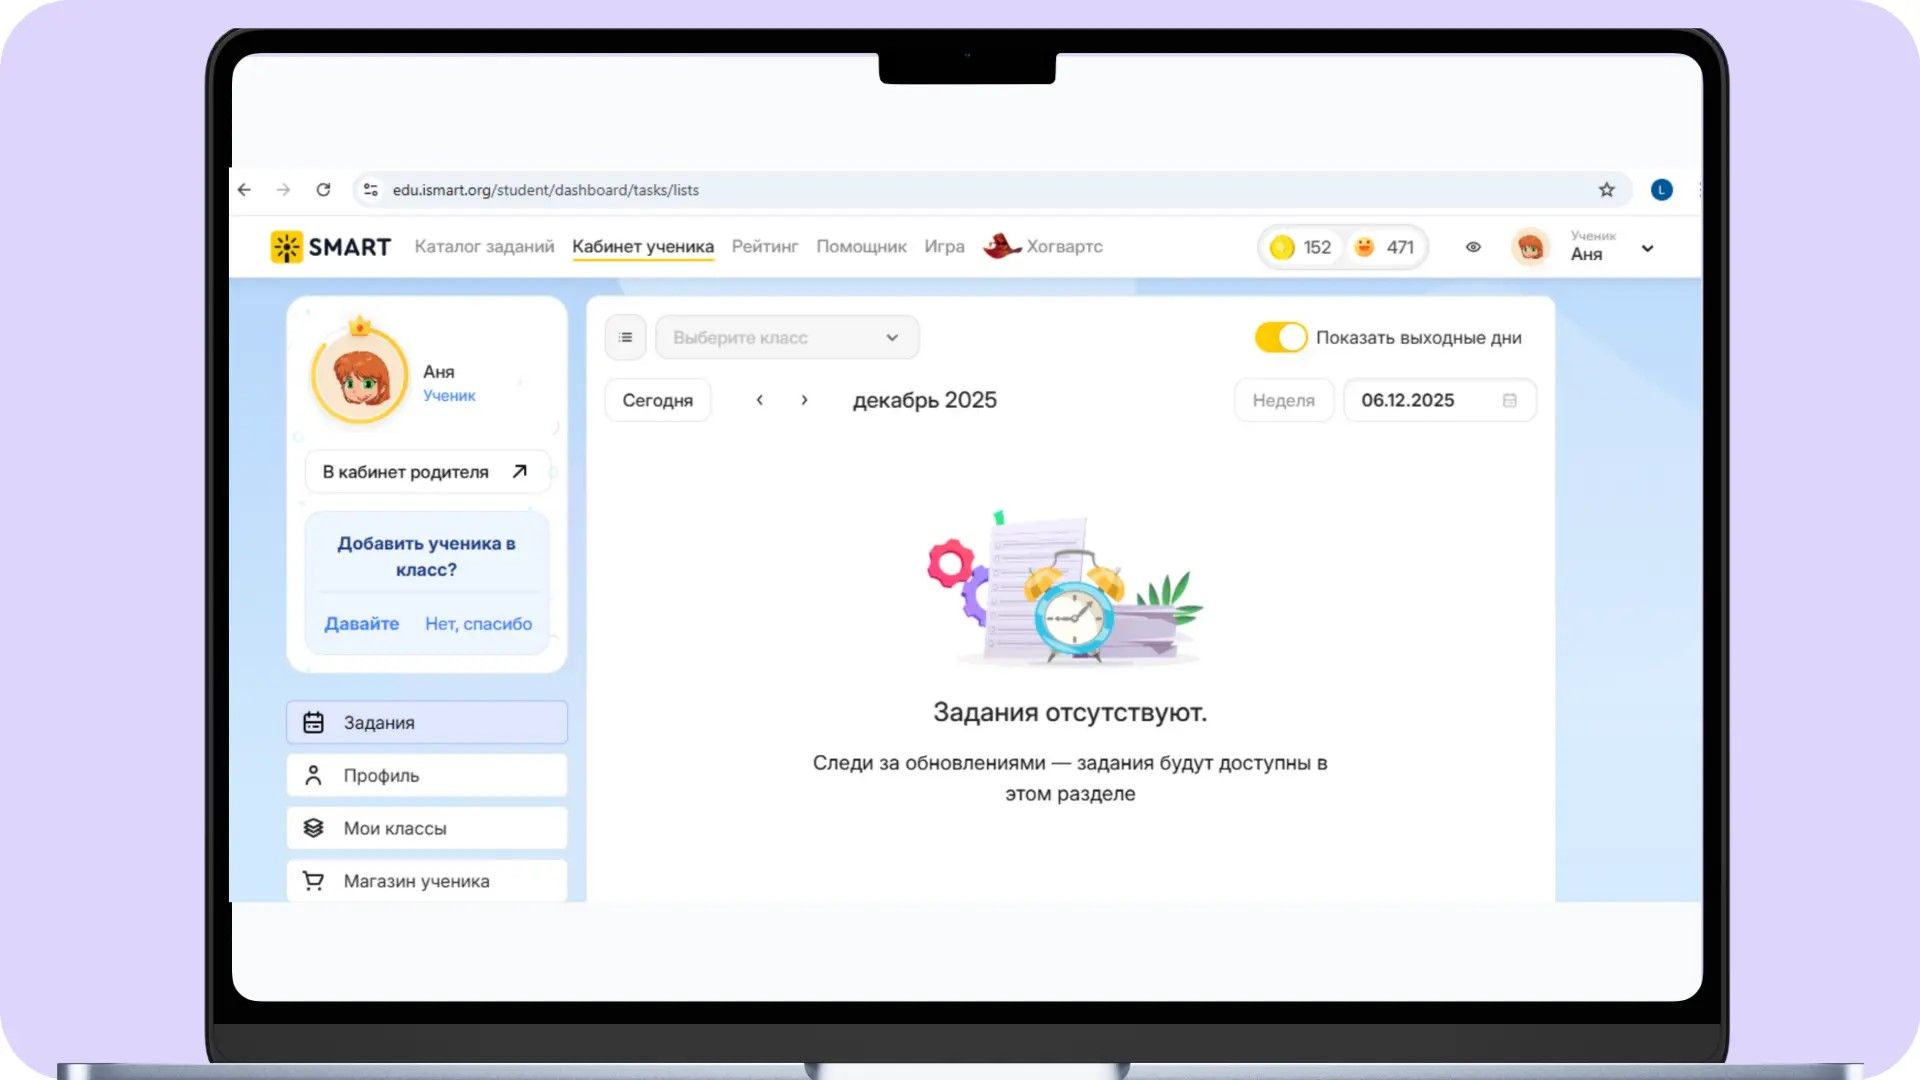This screenshot has height=1080, width=1920.
Task: Click the декабрь 2025 month label
Action: coord(924,400)
